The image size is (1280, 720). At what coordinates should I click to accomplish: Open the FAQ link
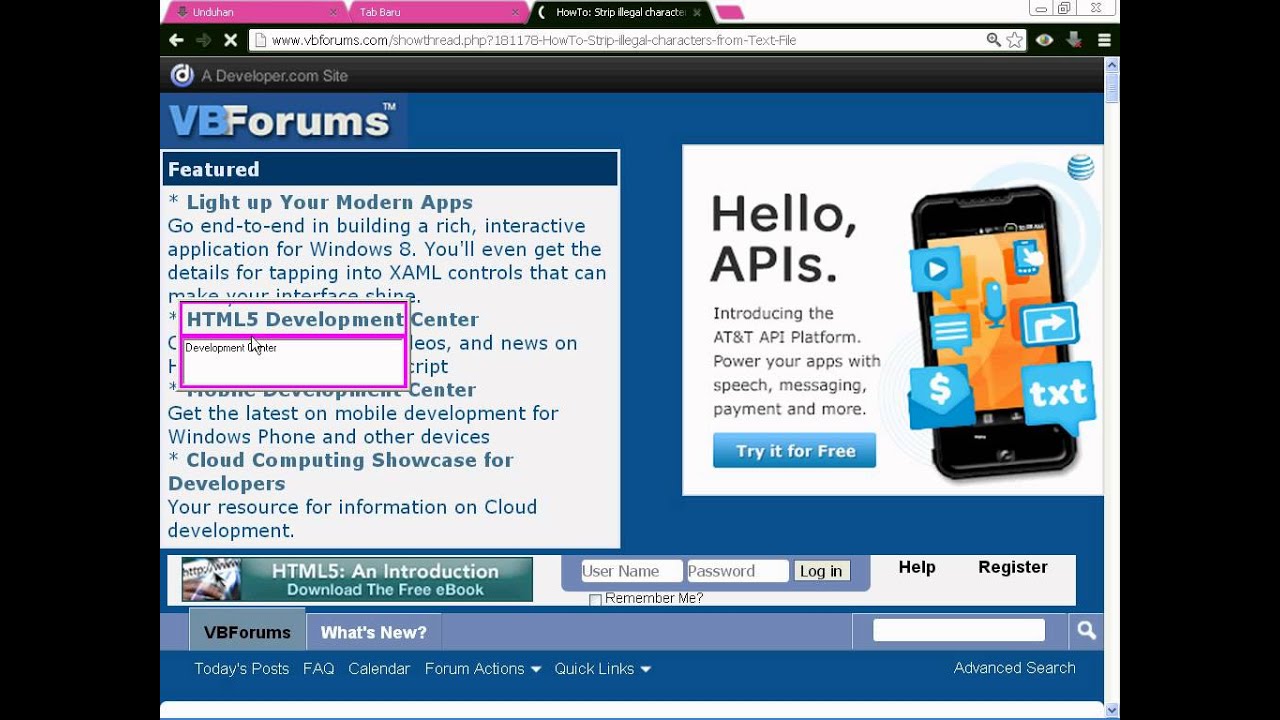coord(319,669)
